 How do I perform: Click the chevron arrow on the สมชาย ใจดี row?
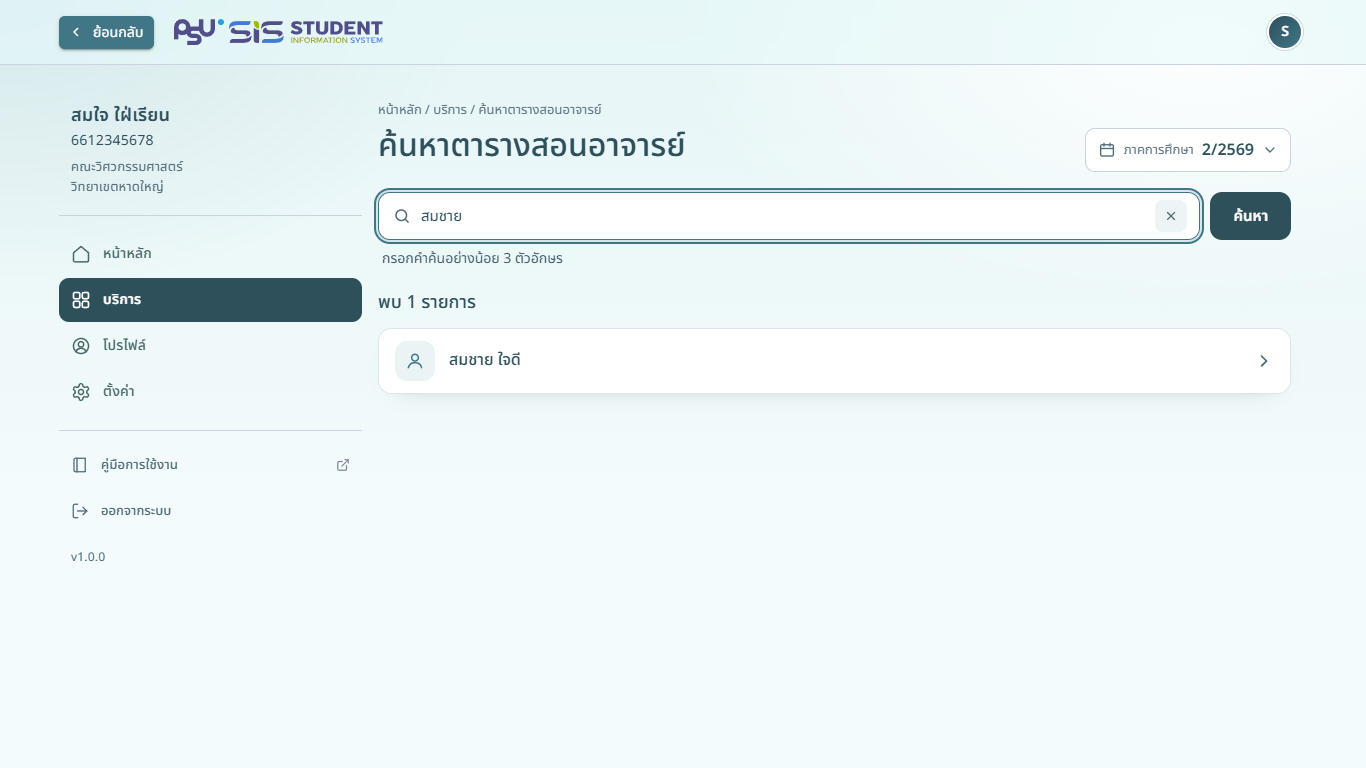1264,361
